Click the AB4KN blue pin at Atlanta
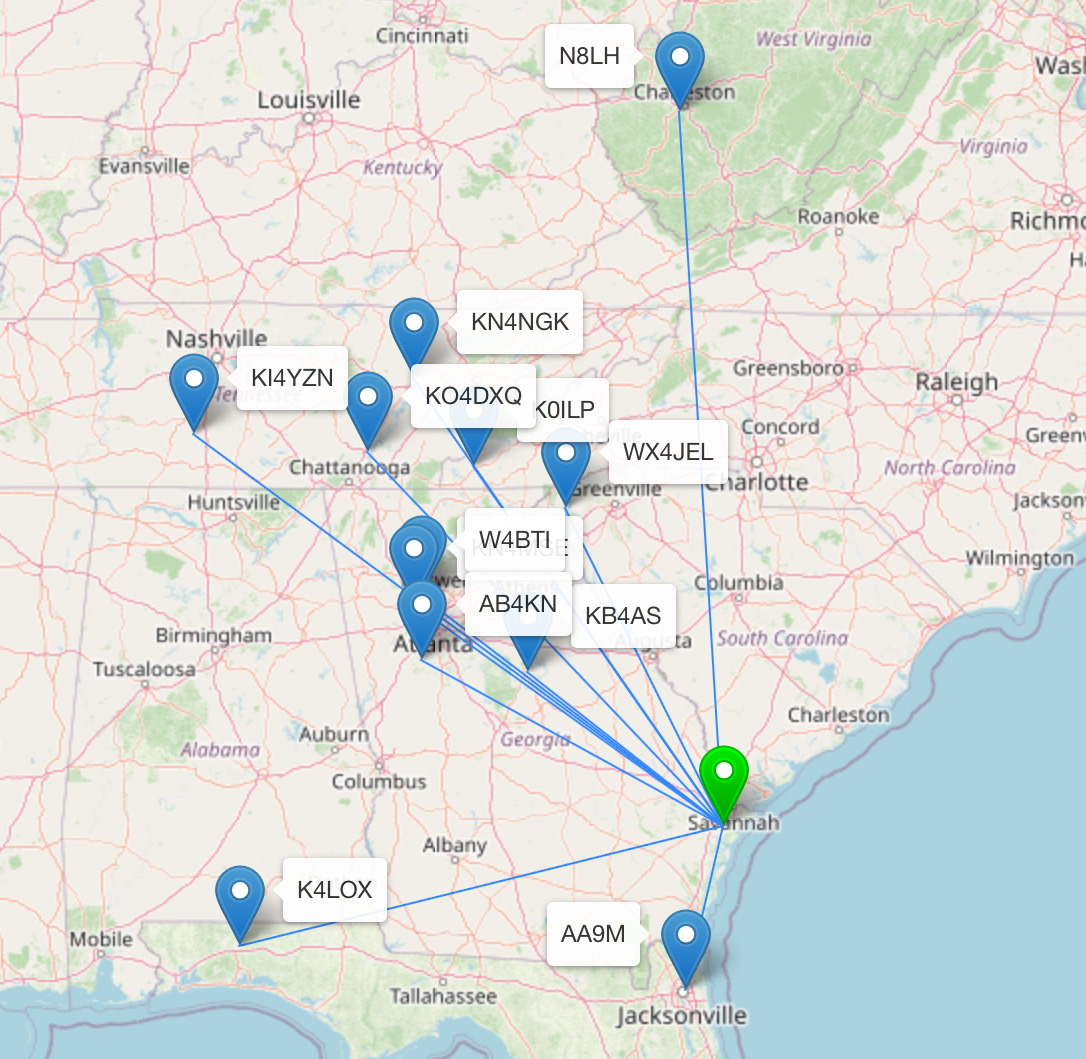Viewport: 1086px width, 1059px height. tap(422, 612)
